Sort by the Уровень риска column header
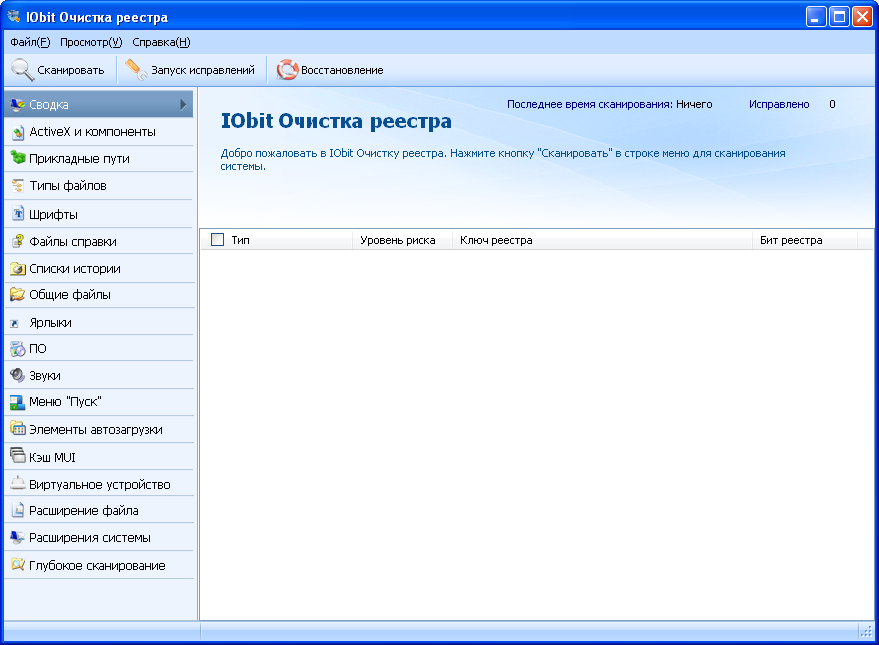The image size is (879, 645). point(402,240)
